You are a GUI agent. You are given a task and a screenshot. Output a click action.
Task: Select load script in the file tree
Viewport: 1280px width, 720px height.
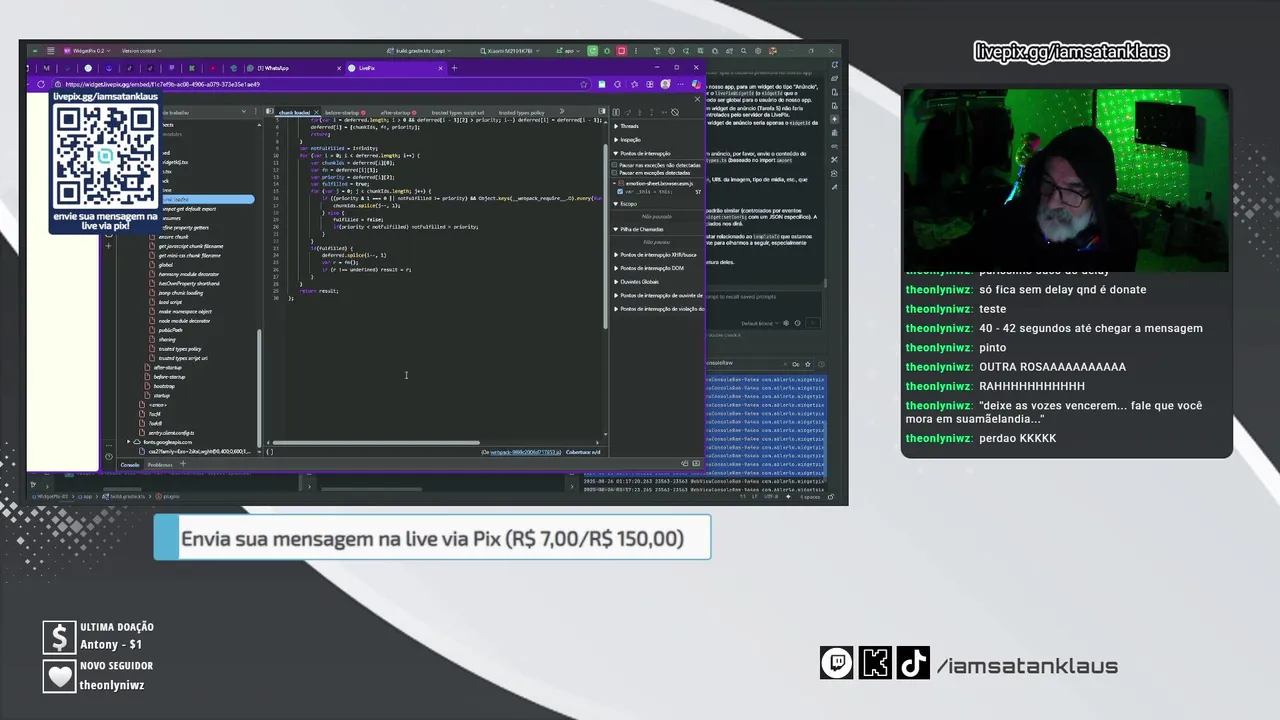pos(170,302)
